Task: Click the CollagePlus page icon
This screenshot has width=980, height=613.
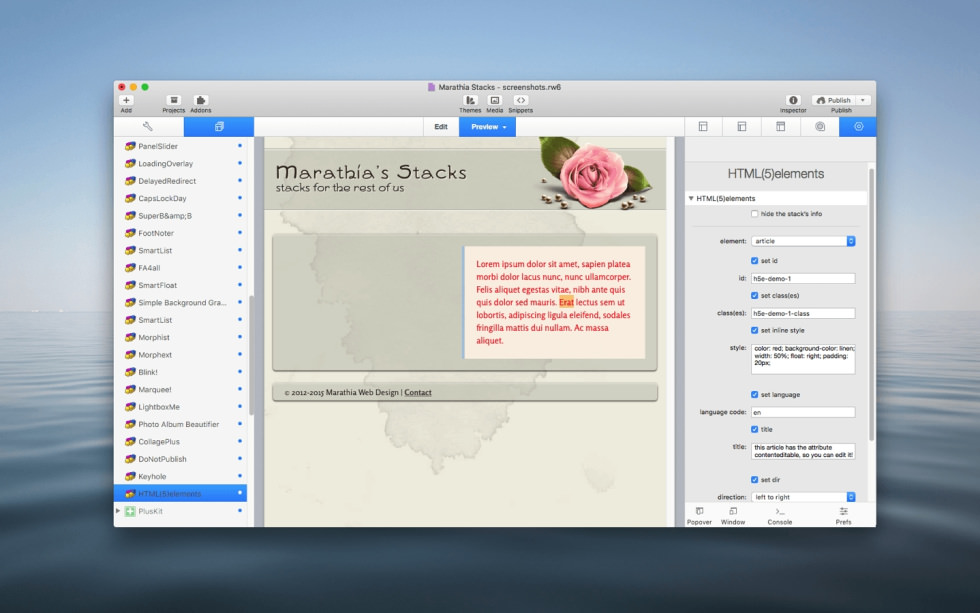Action: [x=130, y=441]
